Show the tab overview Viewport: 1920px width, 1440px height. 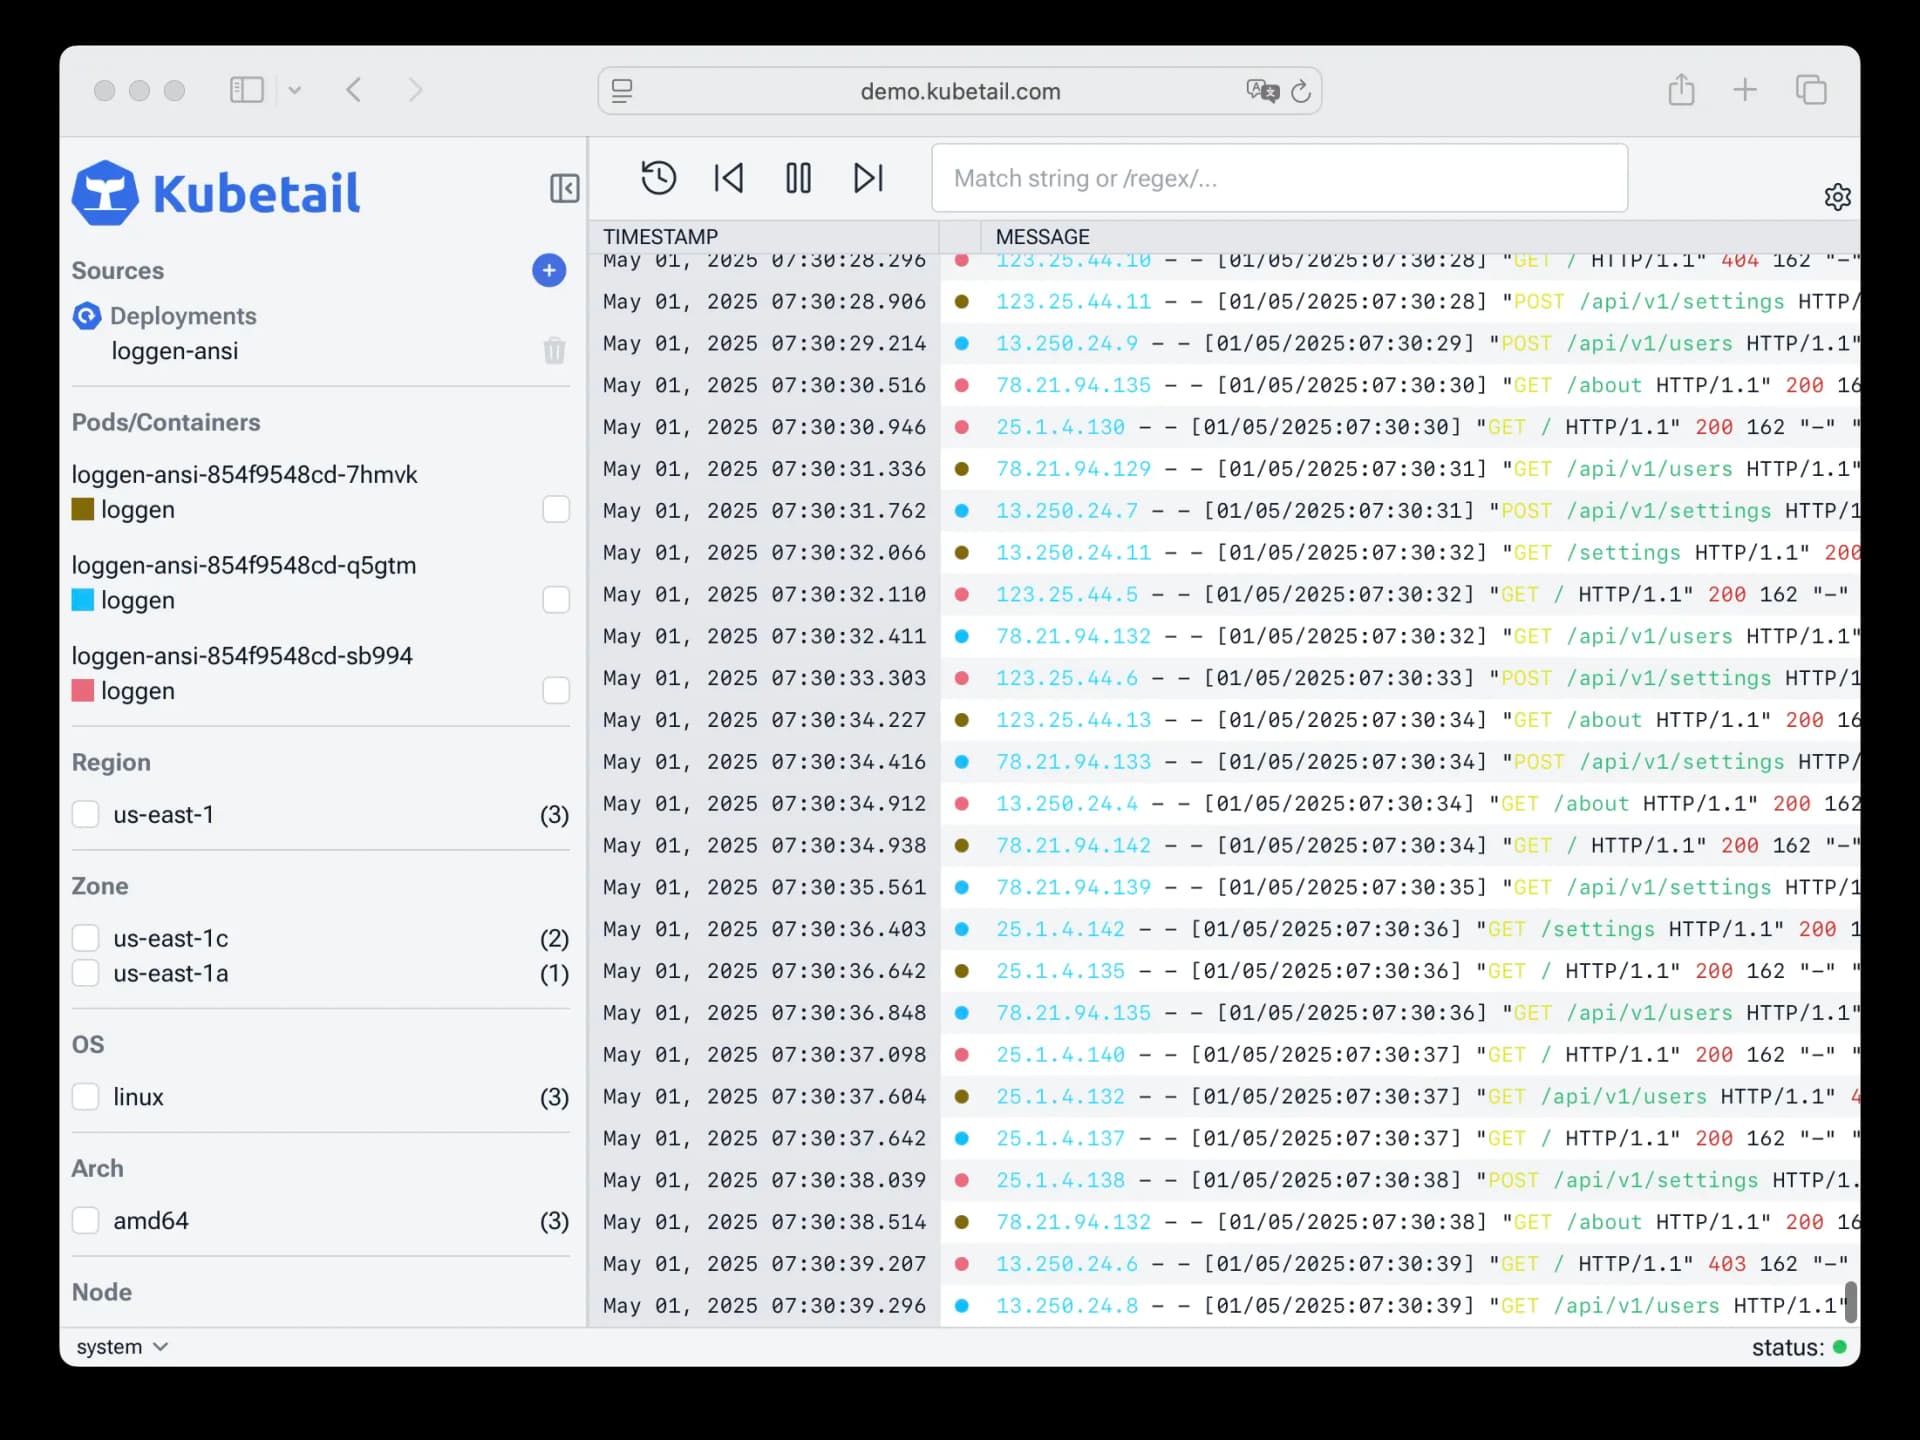coord(1811,89)
